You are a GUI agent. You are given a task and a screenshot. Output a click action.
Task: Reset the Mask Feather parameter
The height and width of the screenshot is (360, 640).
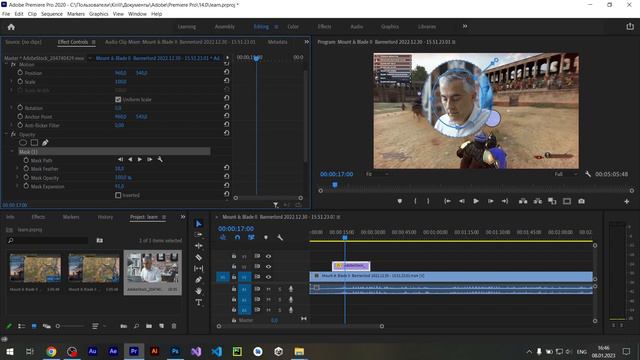click(x=227, y=168)
